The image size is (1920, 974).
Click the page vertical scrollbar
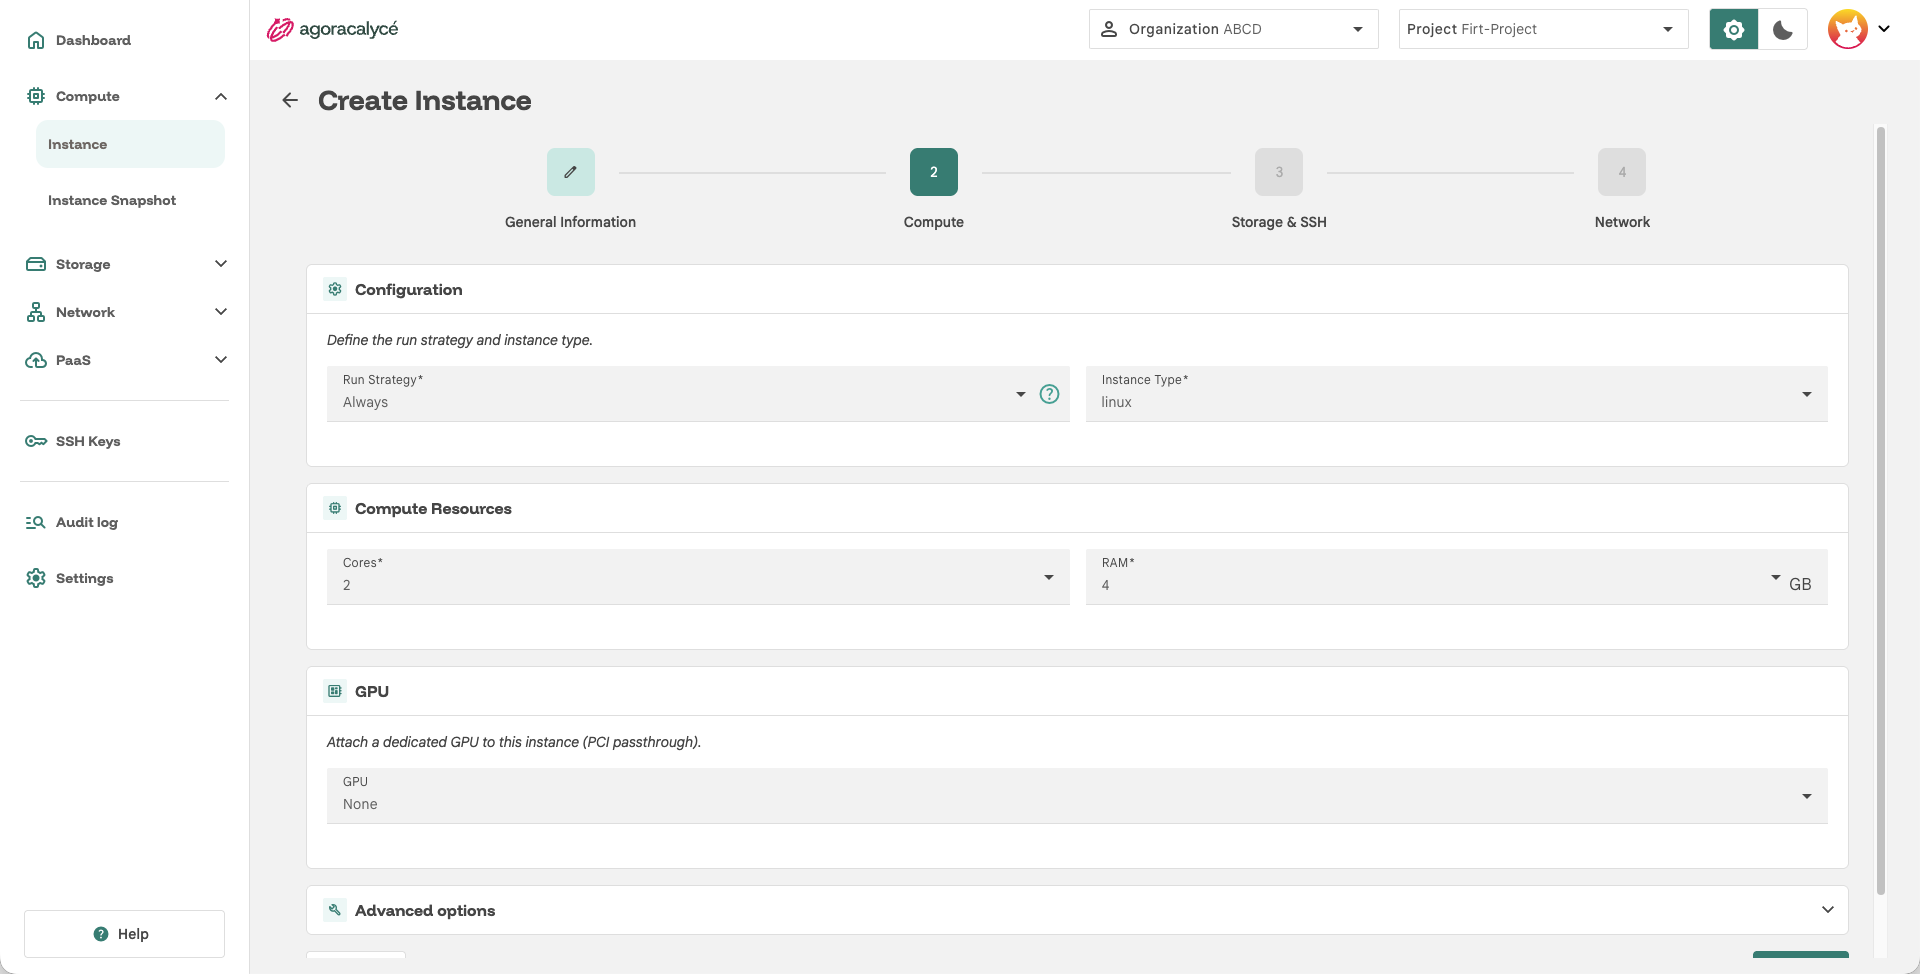[1880, 510]
